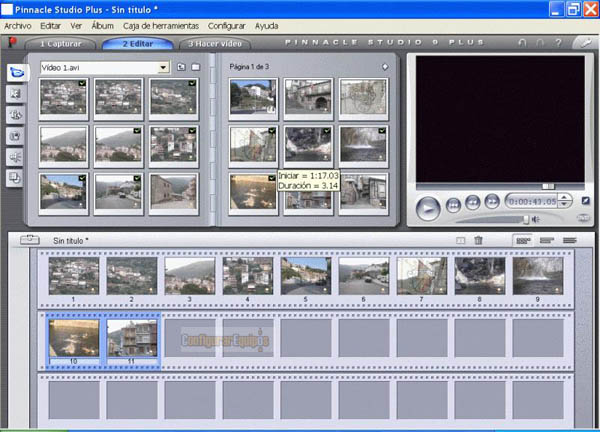The image size is (600, 432).
Task: Rewind the preview video
Action: pos(473,202)
